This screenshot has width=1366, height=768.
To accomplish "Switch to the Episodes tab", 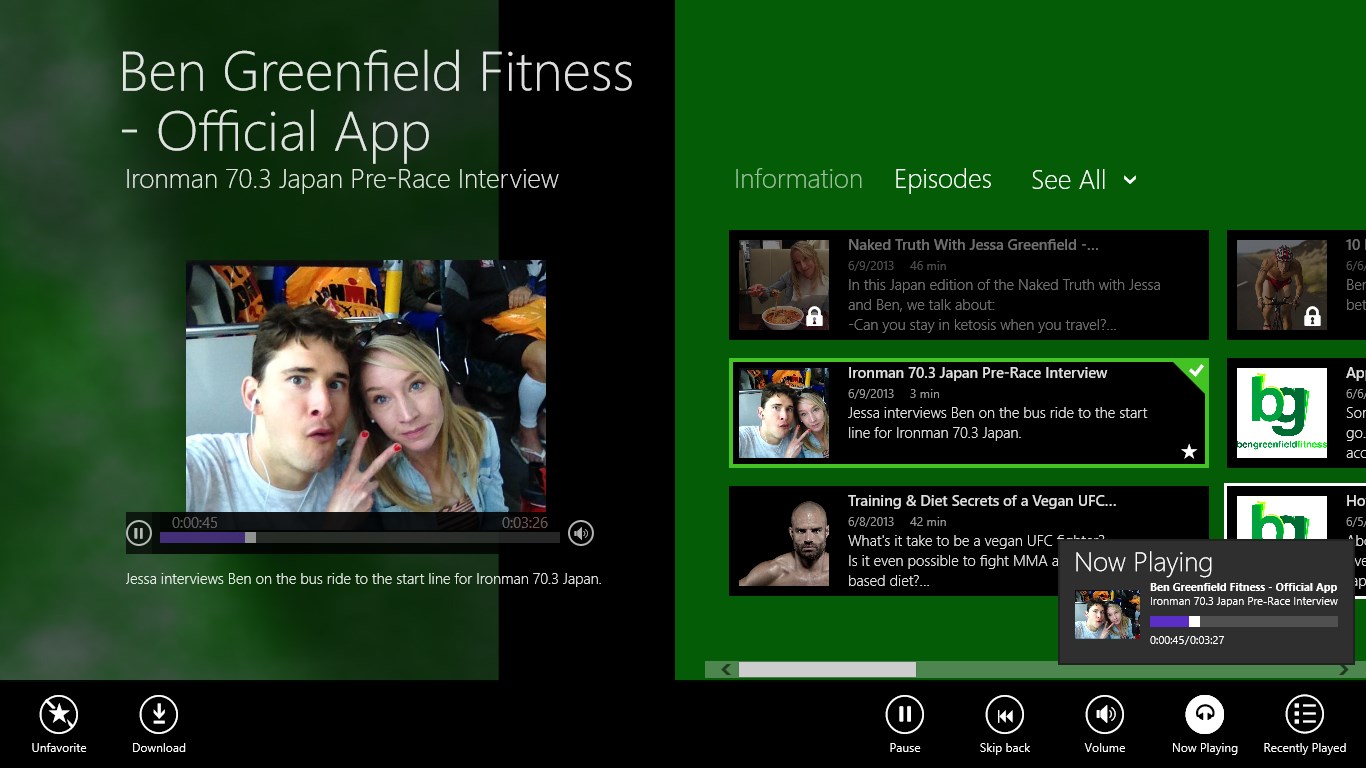I will (942, 179).
